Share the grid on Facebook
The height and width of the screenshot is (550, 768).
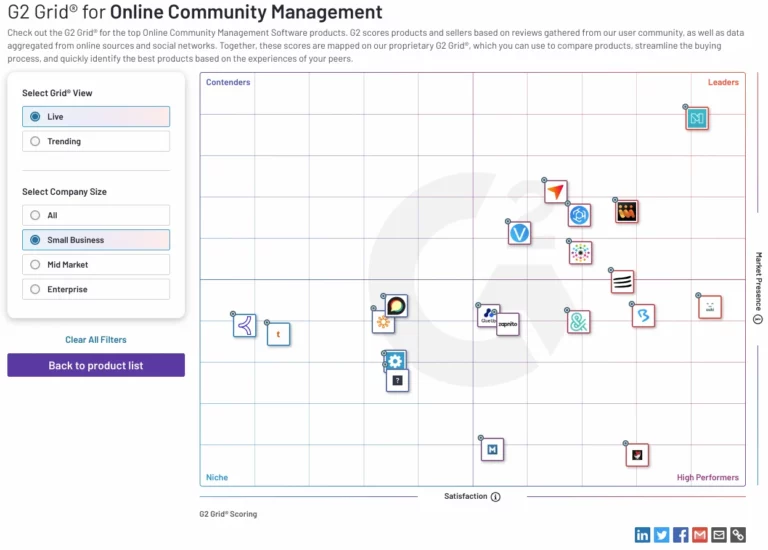[x=680, y=535]
